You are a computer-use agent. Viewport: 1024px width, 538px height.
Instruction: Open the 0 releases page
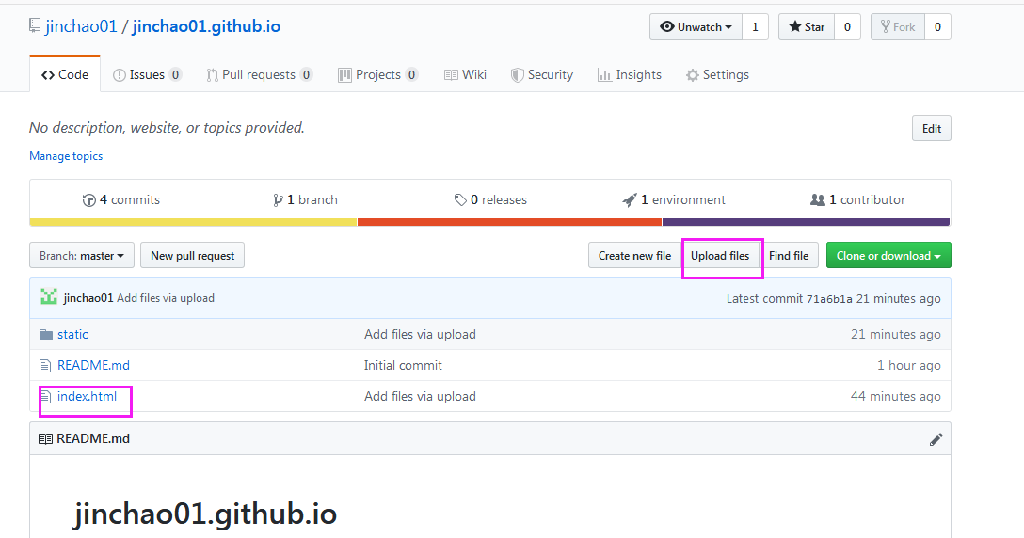(490, 200)
